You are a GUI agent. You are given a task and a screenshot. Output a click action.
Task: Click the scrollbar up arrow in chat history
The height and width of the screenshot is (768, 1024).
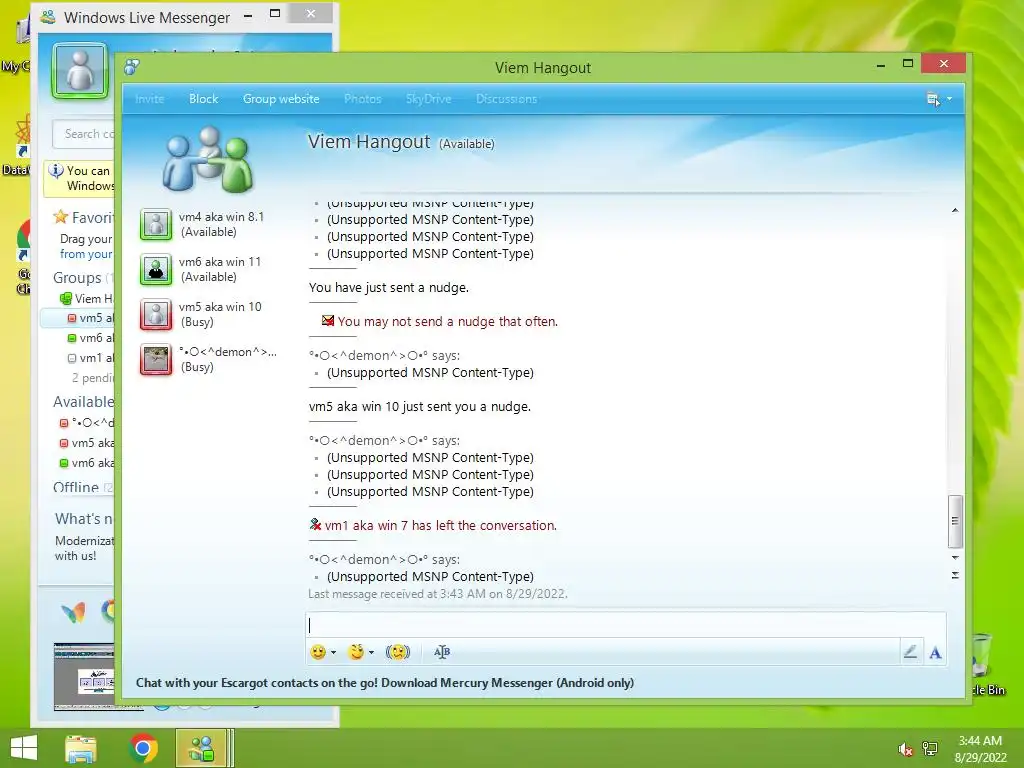955,210
